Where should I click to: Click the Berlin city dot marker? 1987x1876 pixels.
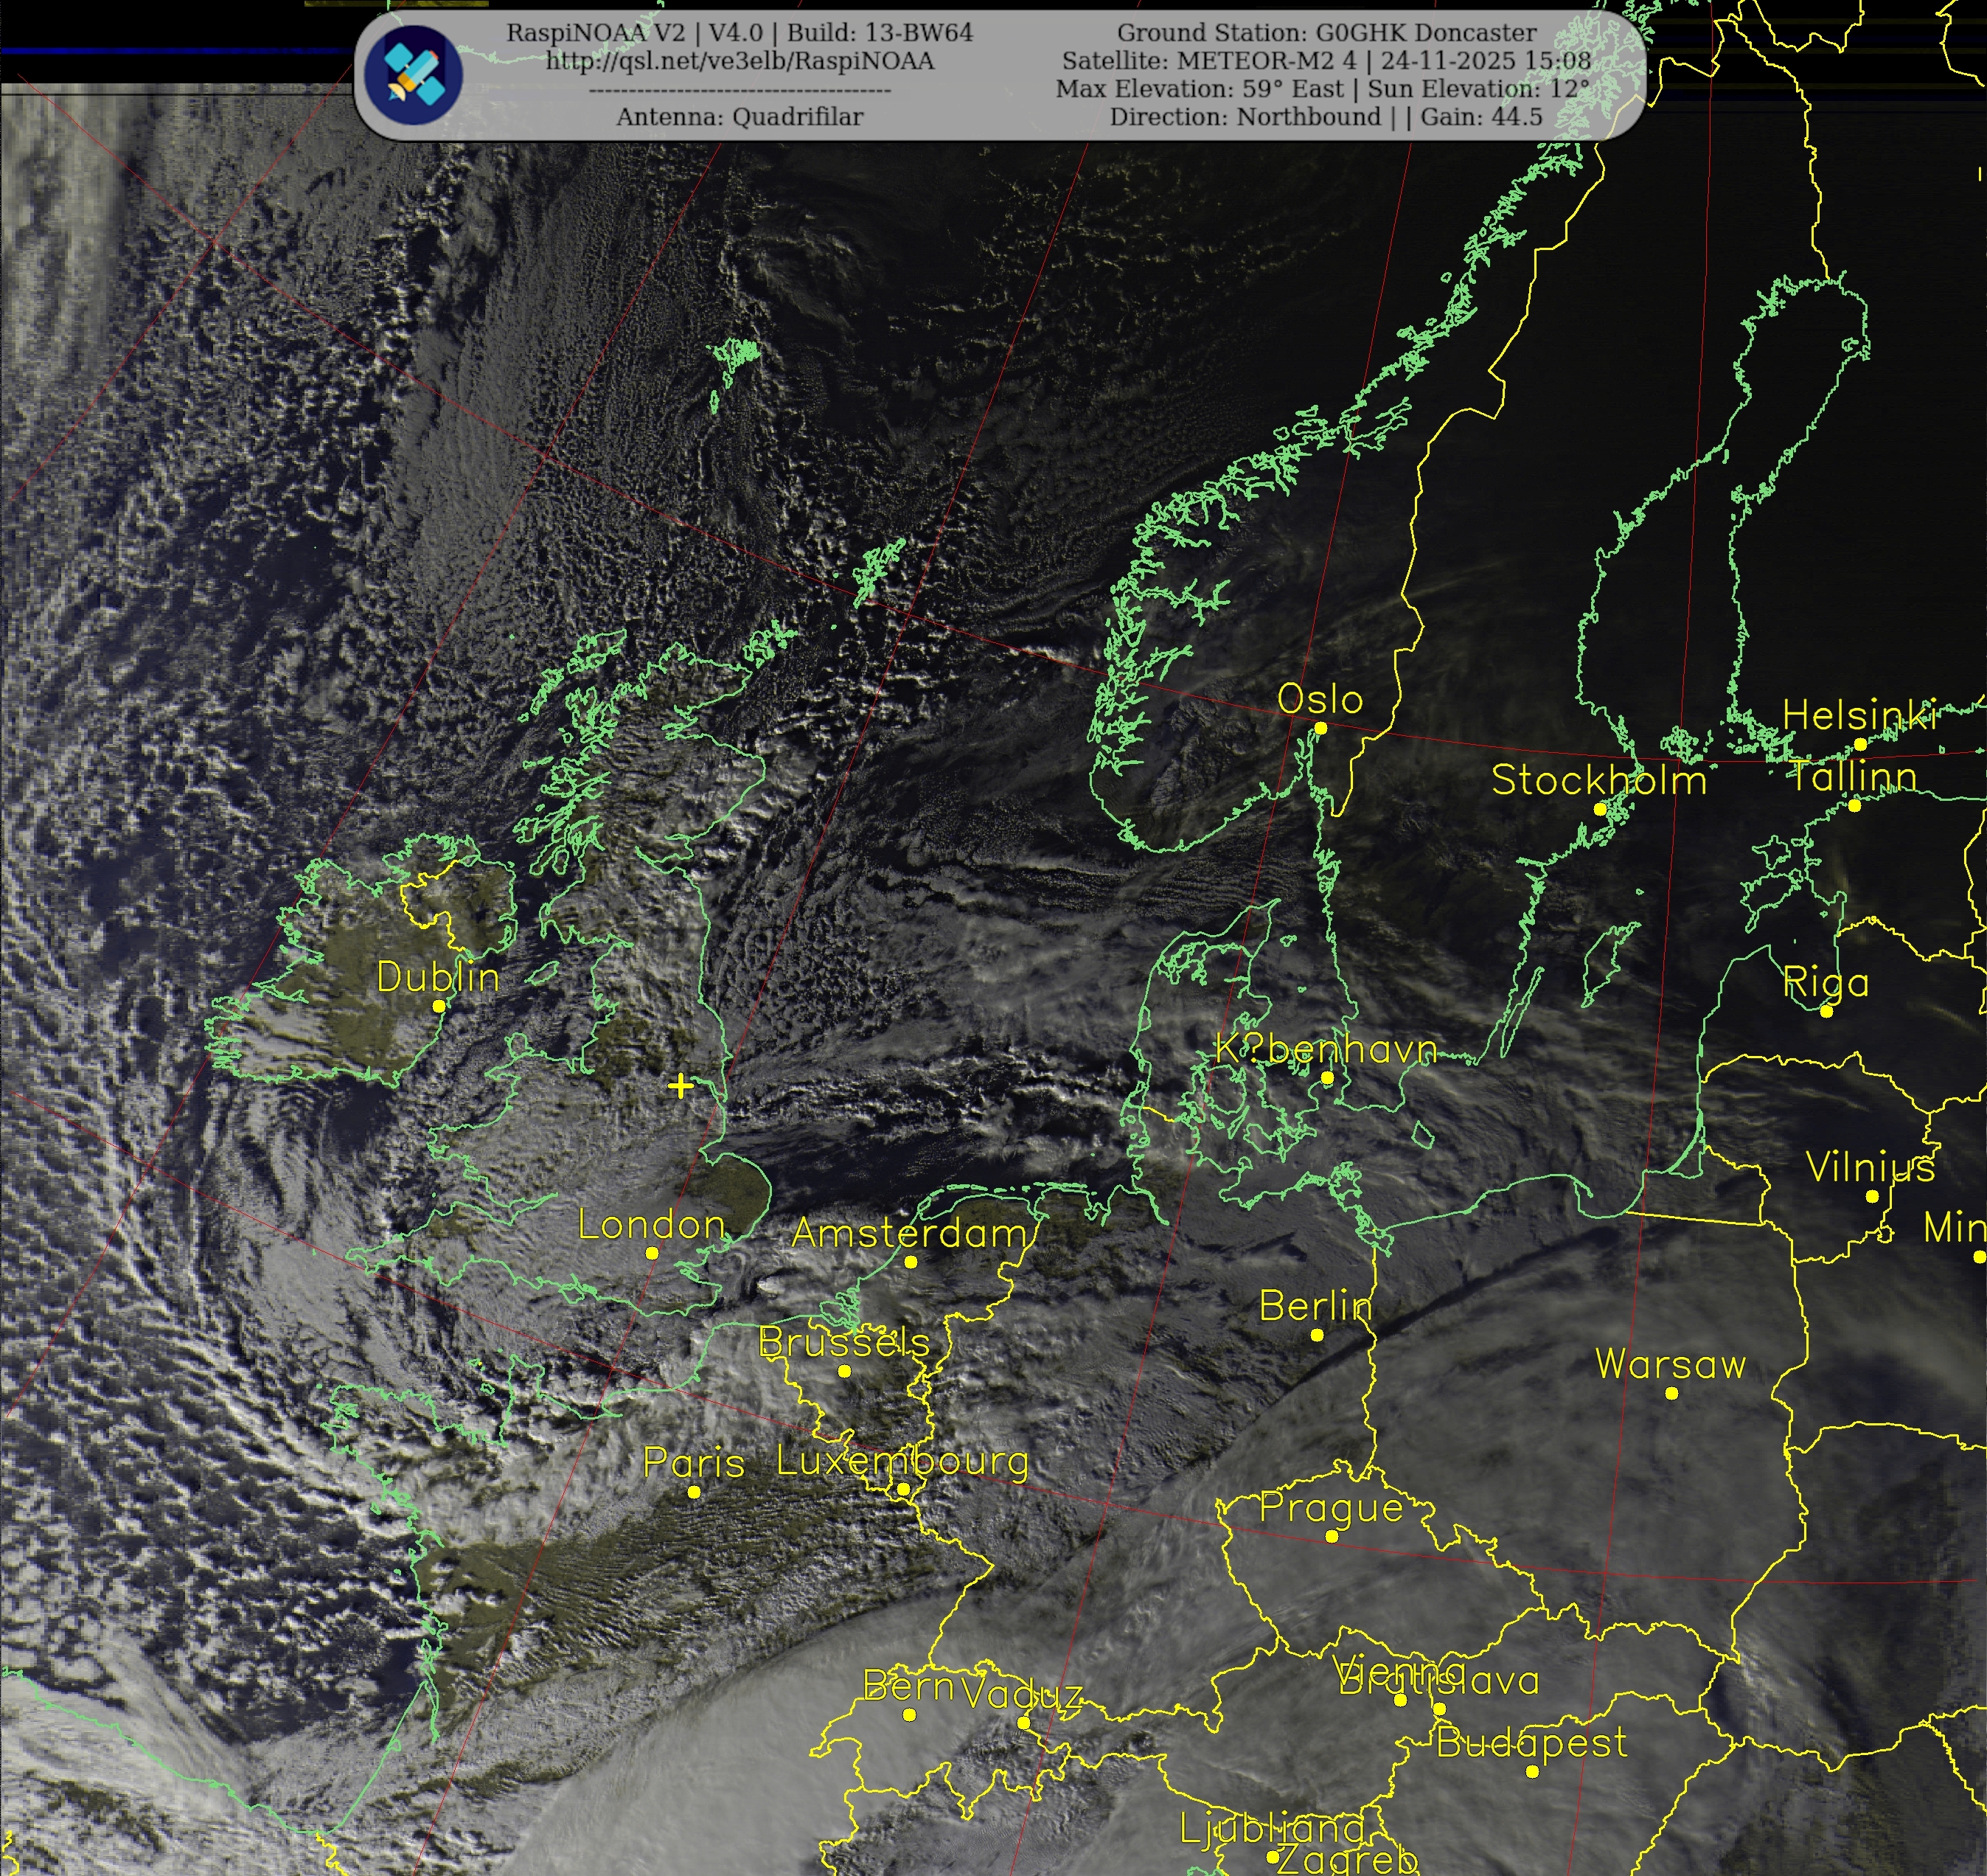tap(1317, 1335)
